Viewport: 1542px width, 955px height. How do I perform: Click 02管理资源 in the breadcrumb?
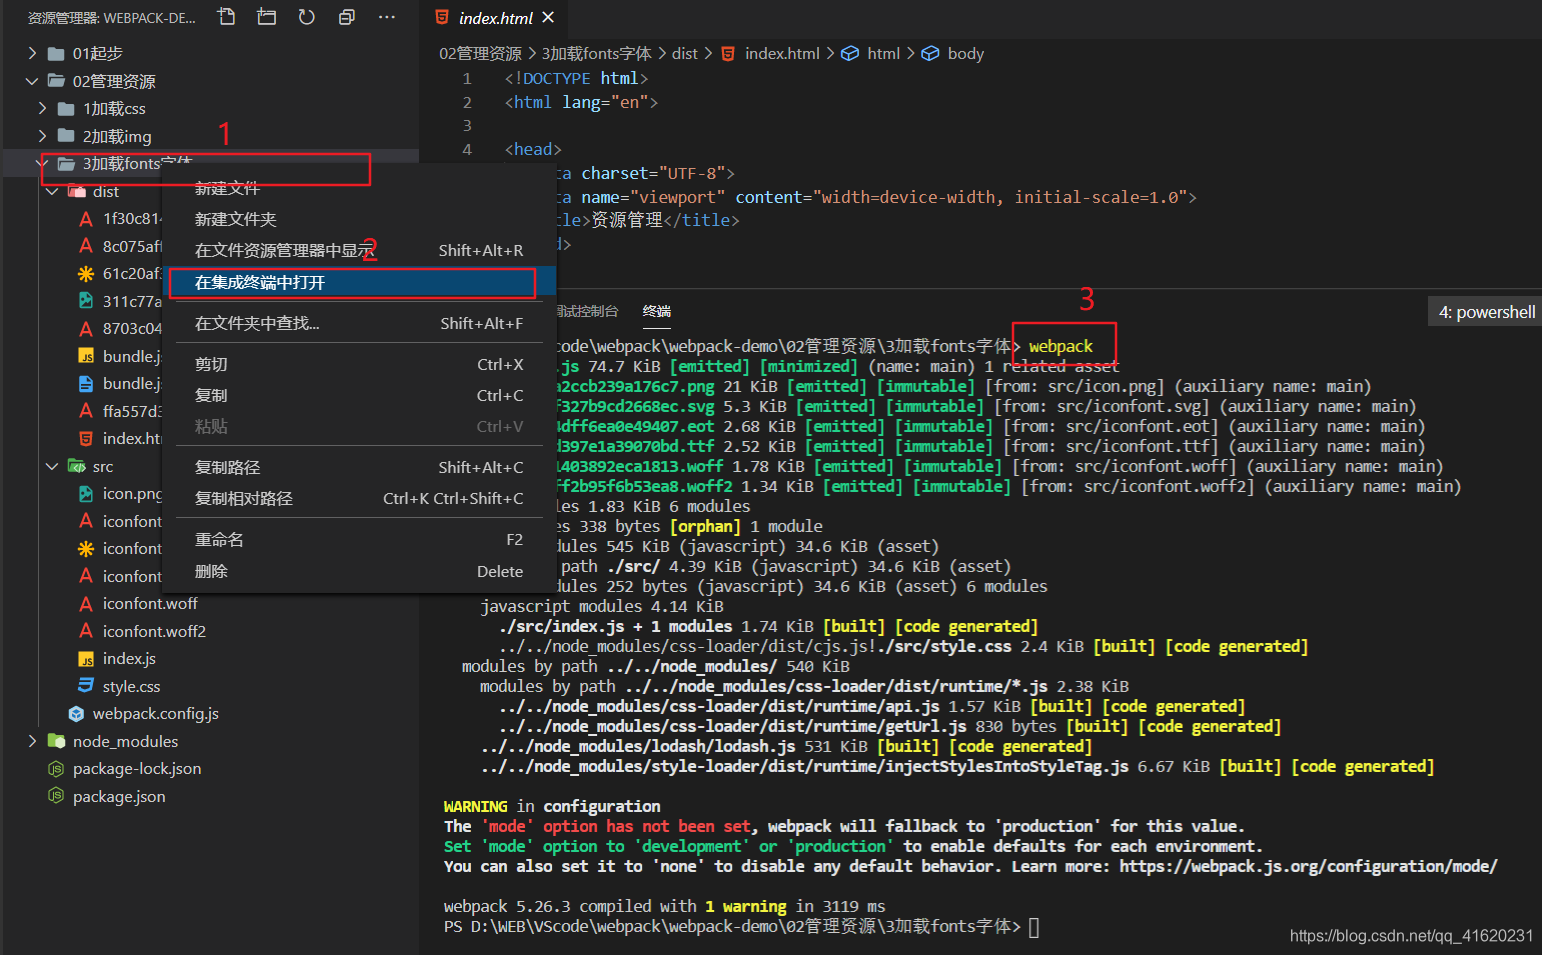[x=480, y=53]
